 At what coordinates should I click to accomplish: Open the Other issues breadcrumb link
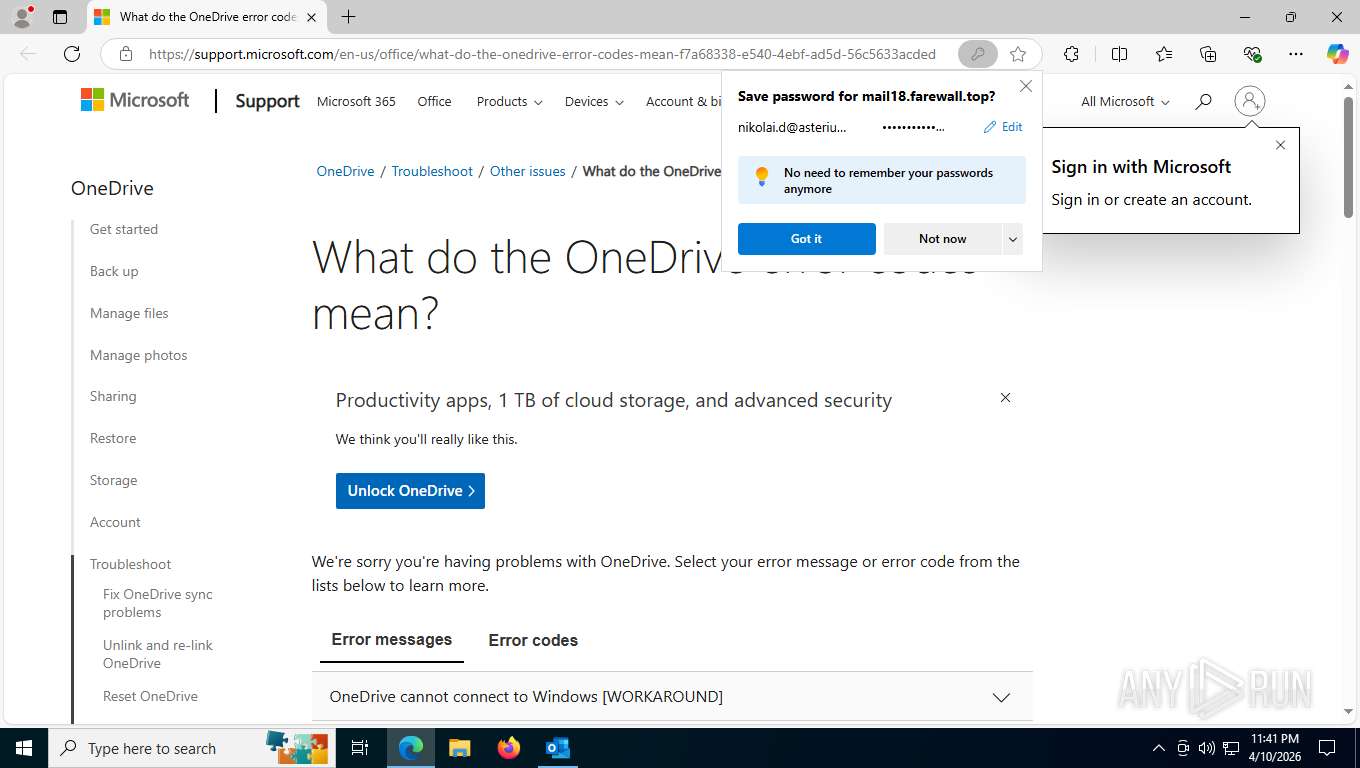click(528, 171)
